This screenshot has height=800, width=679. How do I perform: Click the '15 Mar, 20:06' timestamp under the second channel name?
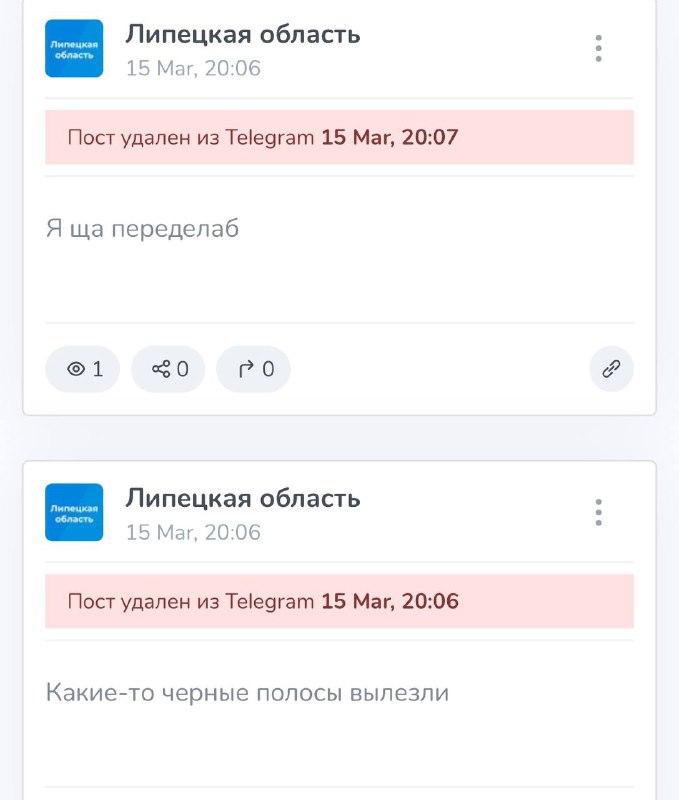click(193, 532)
